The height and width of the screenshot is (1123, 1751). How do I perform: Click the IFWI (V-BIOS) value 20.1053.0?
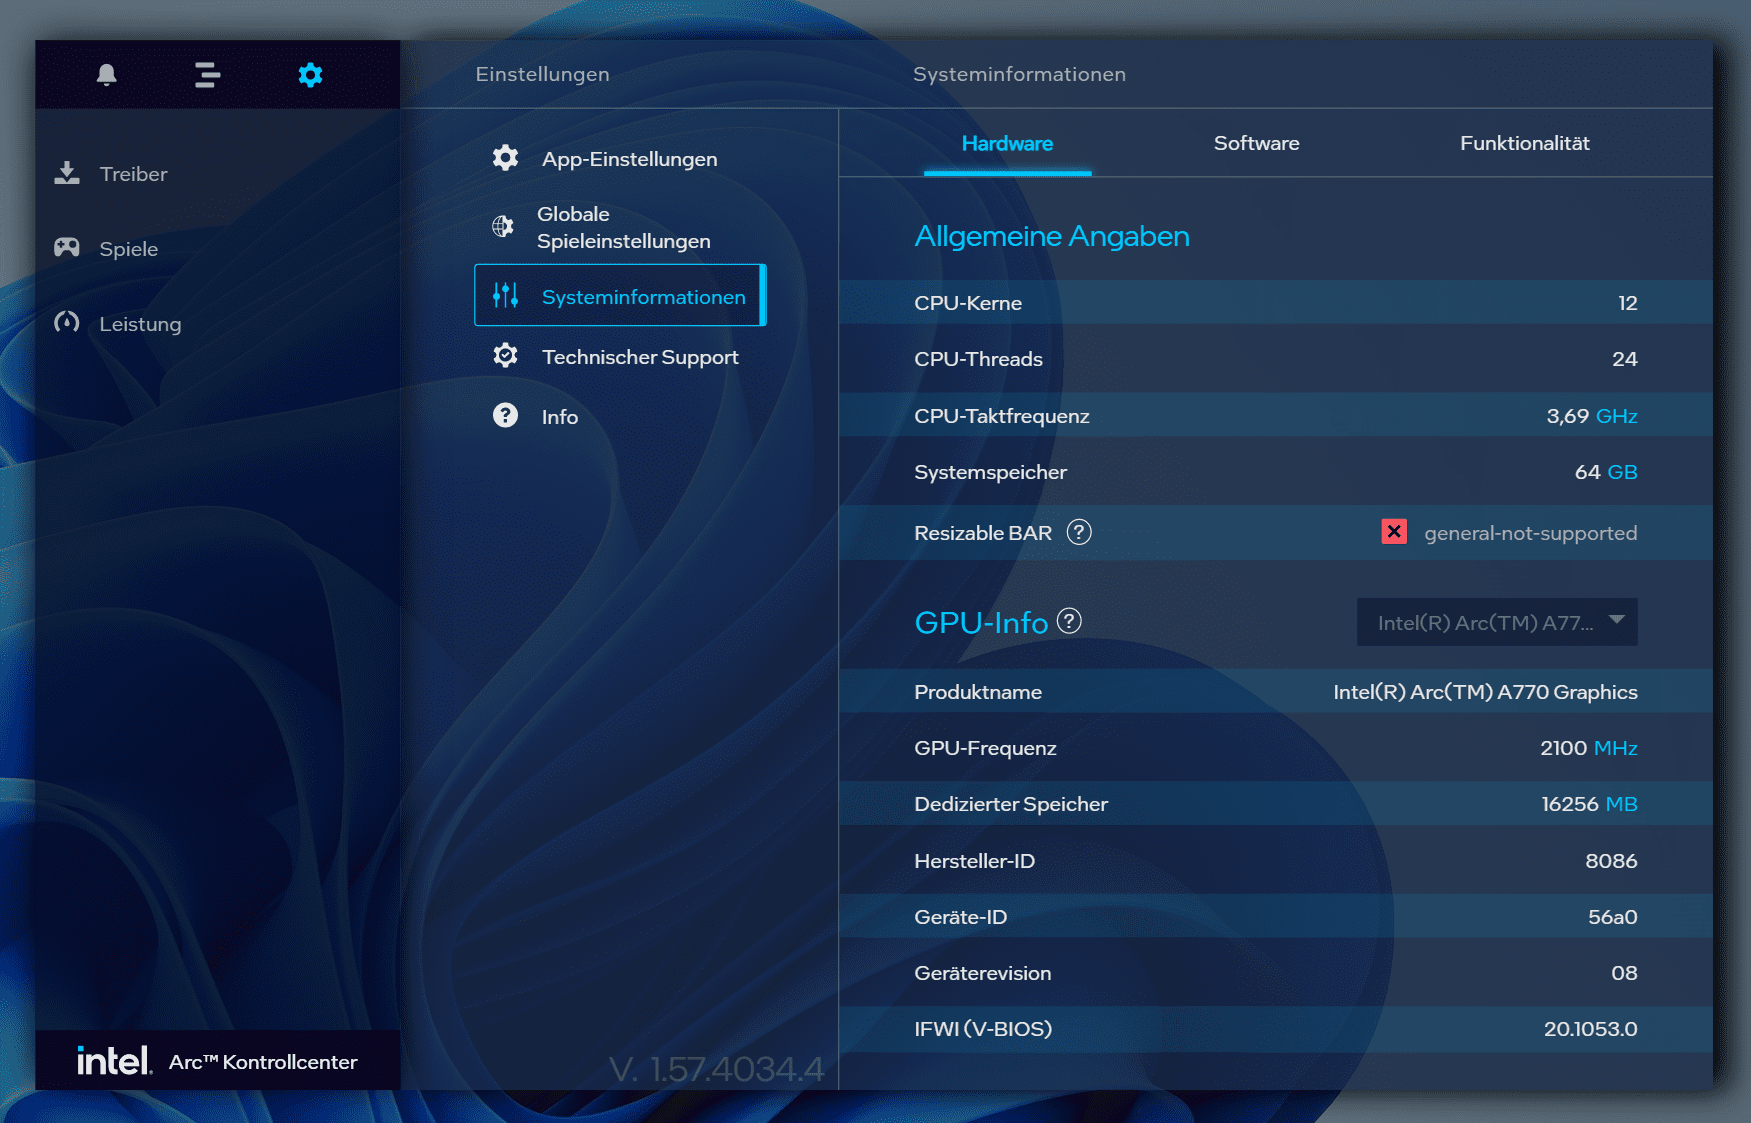(x=1590, y=1029)
